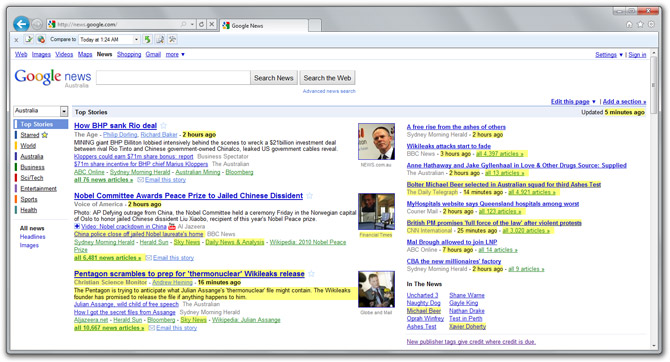Viewport: 670px width, 362px height.
Task: Open 'Mal Brough allowed to join LNP'
Action: (x=452, y=242)
